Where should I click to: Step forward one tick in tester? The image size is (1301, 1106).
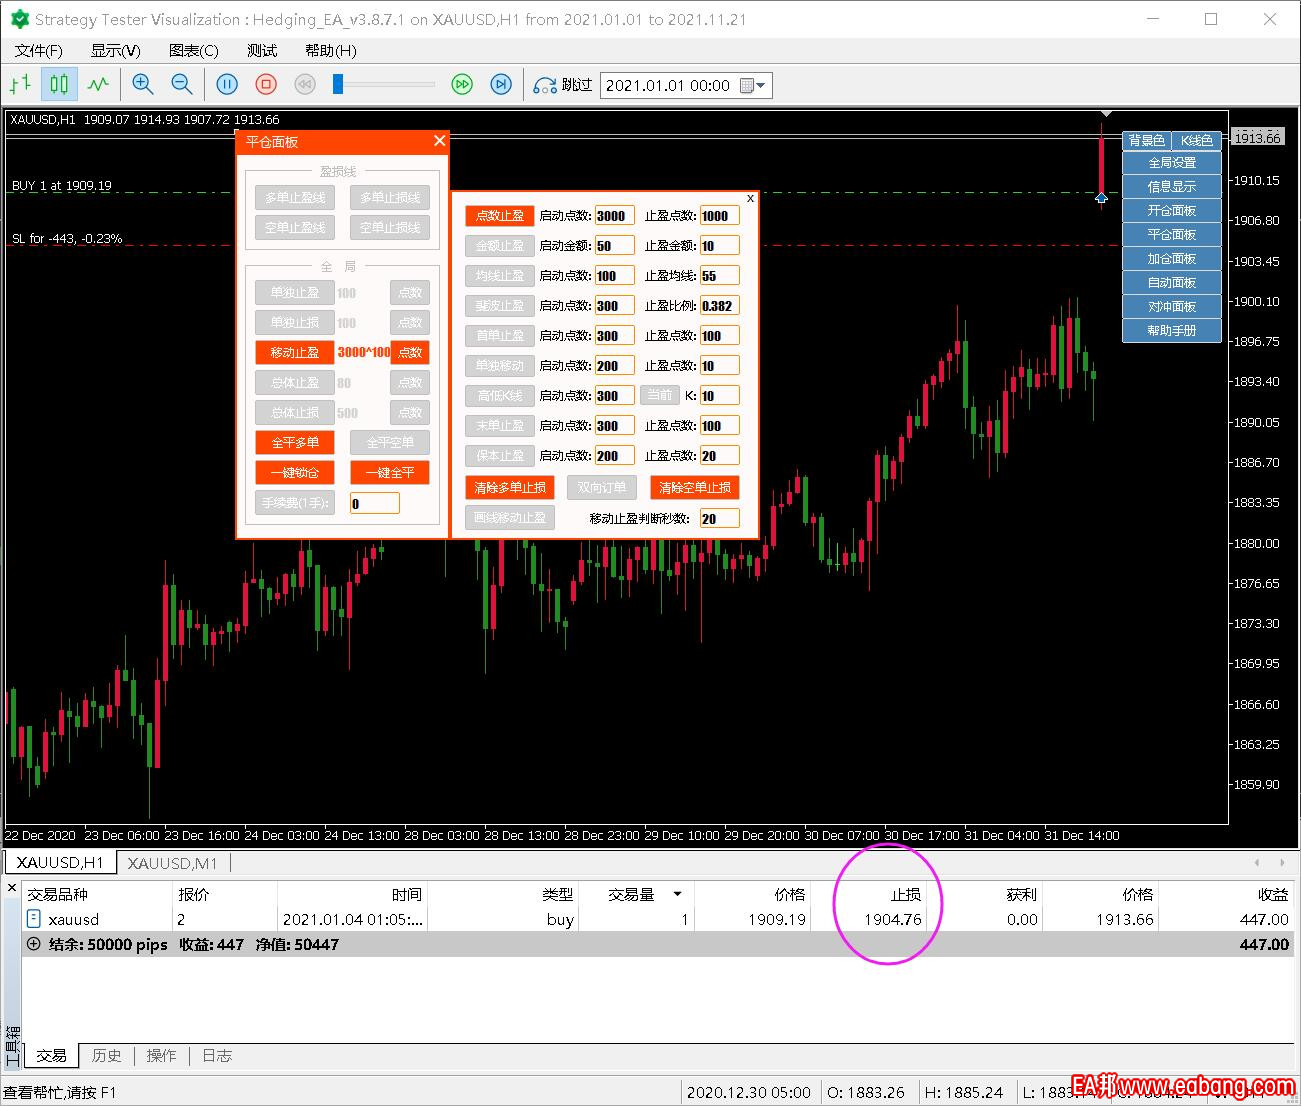coord(501,85)
